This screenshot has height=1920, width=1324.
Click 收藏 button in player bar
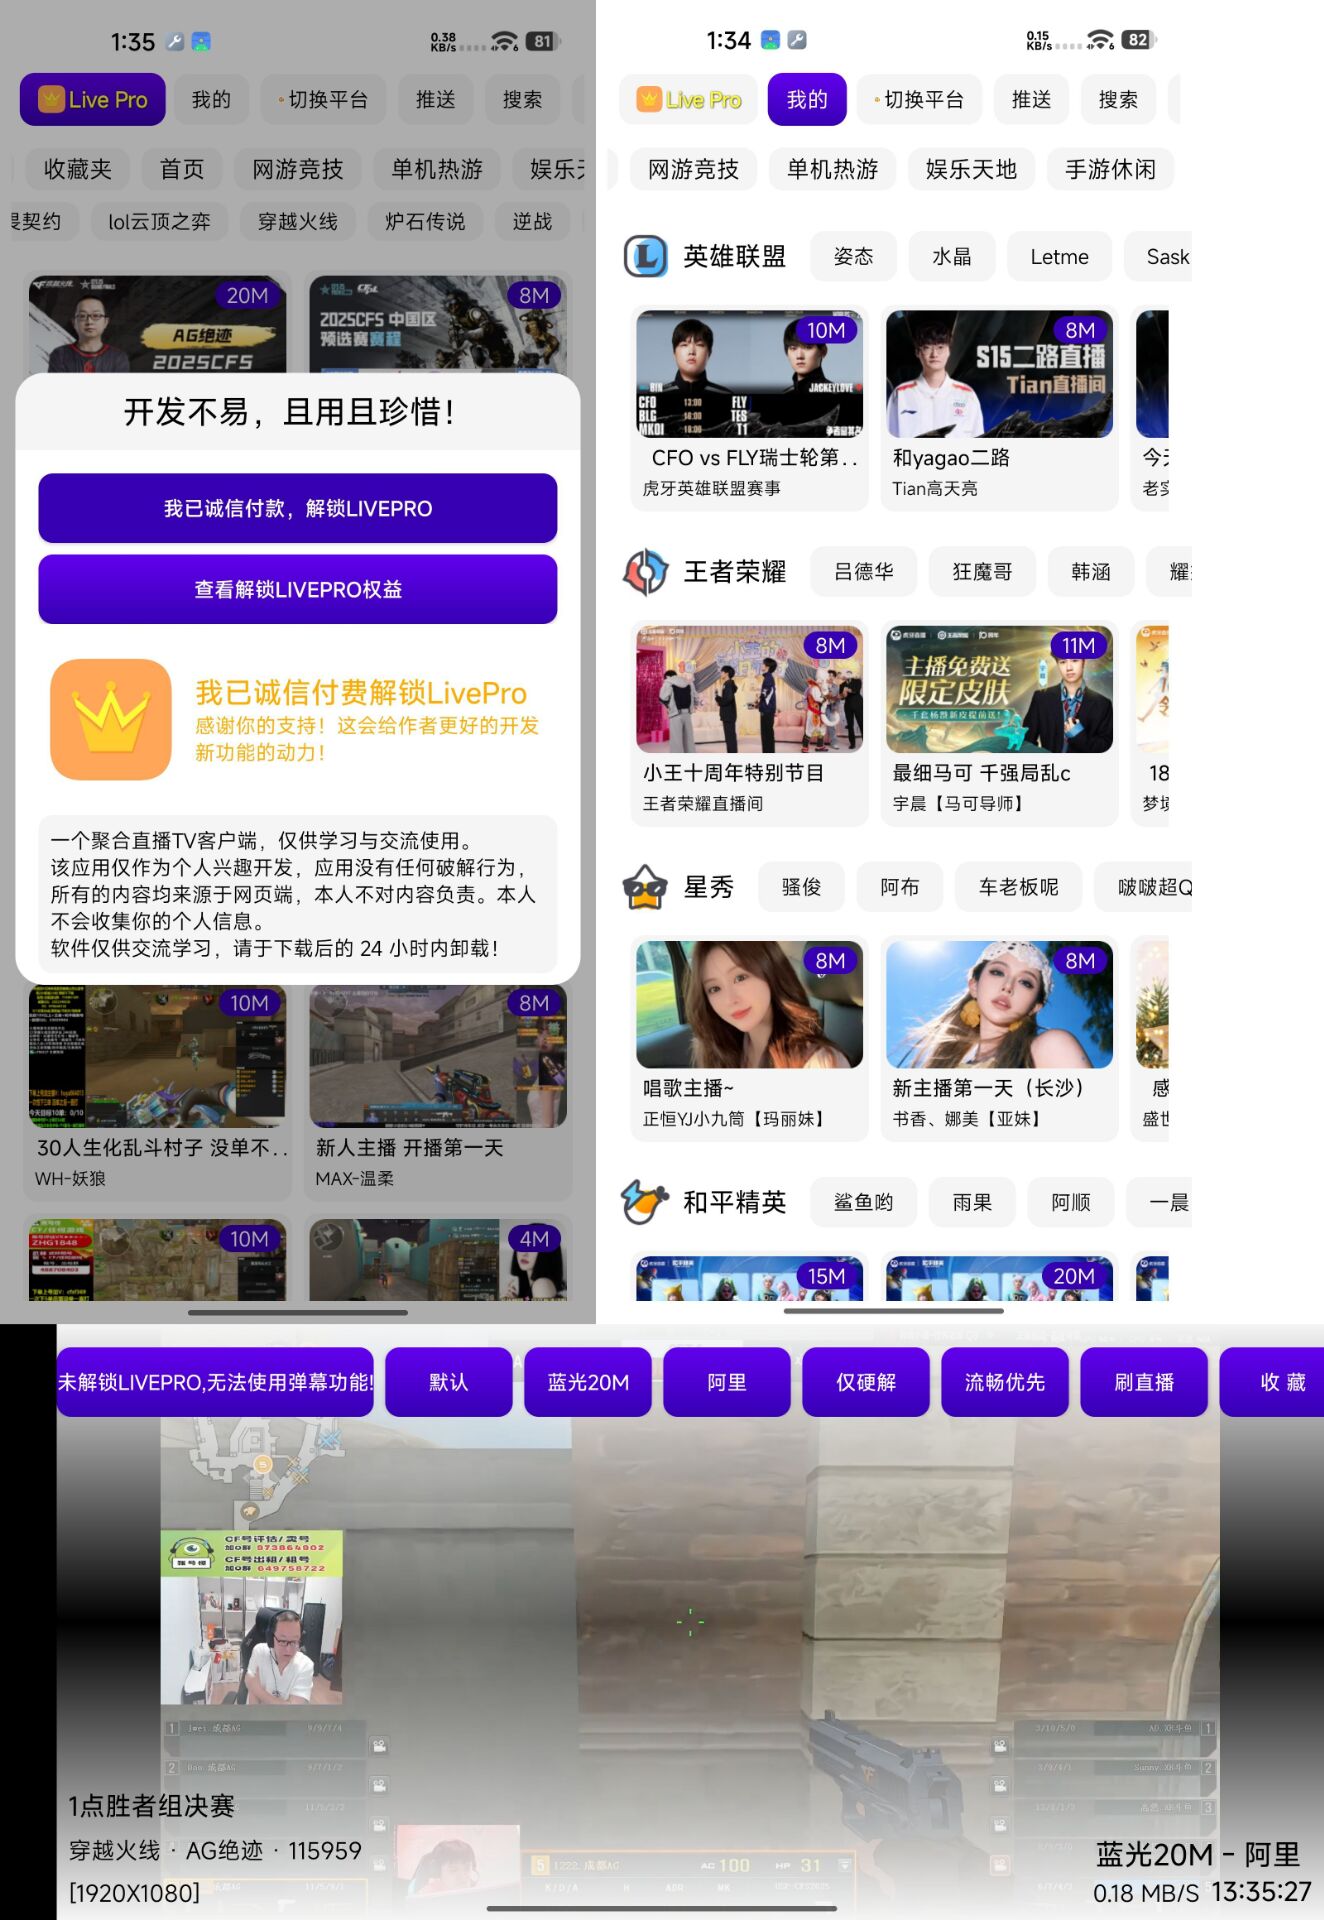pos(1273,1382)
